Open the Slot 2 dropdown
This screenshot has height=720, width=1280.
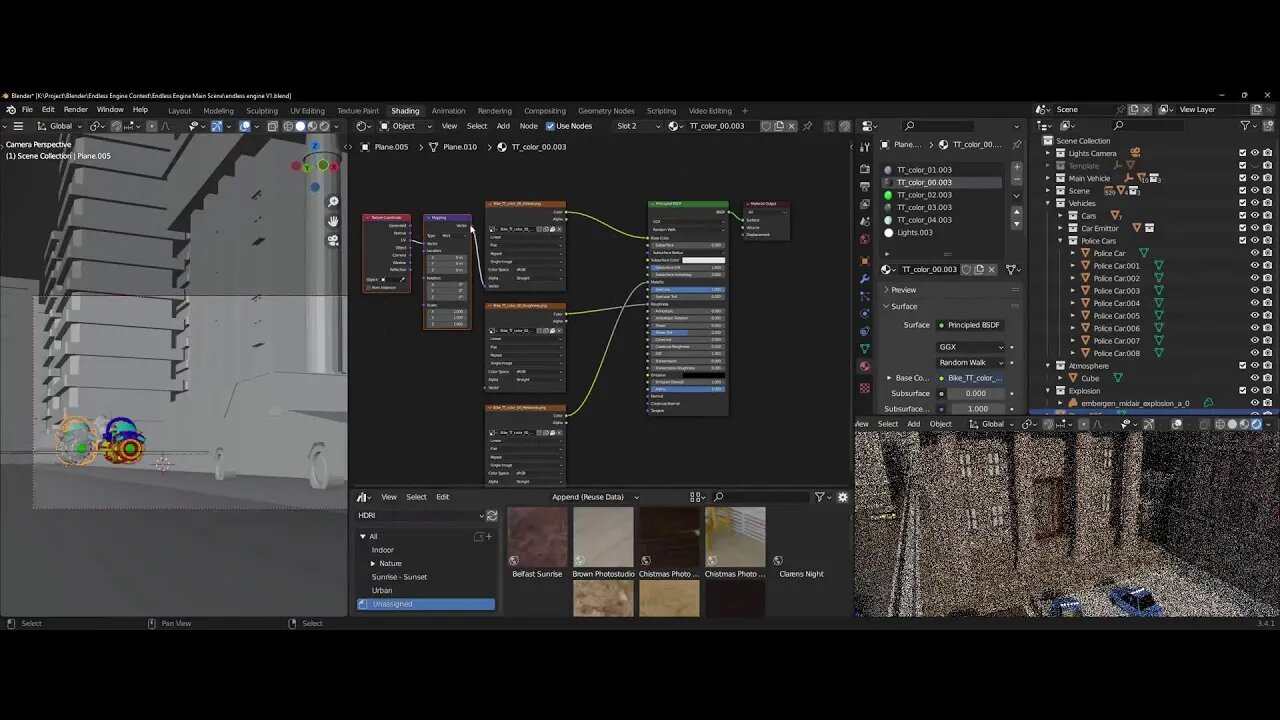(638, 126)
